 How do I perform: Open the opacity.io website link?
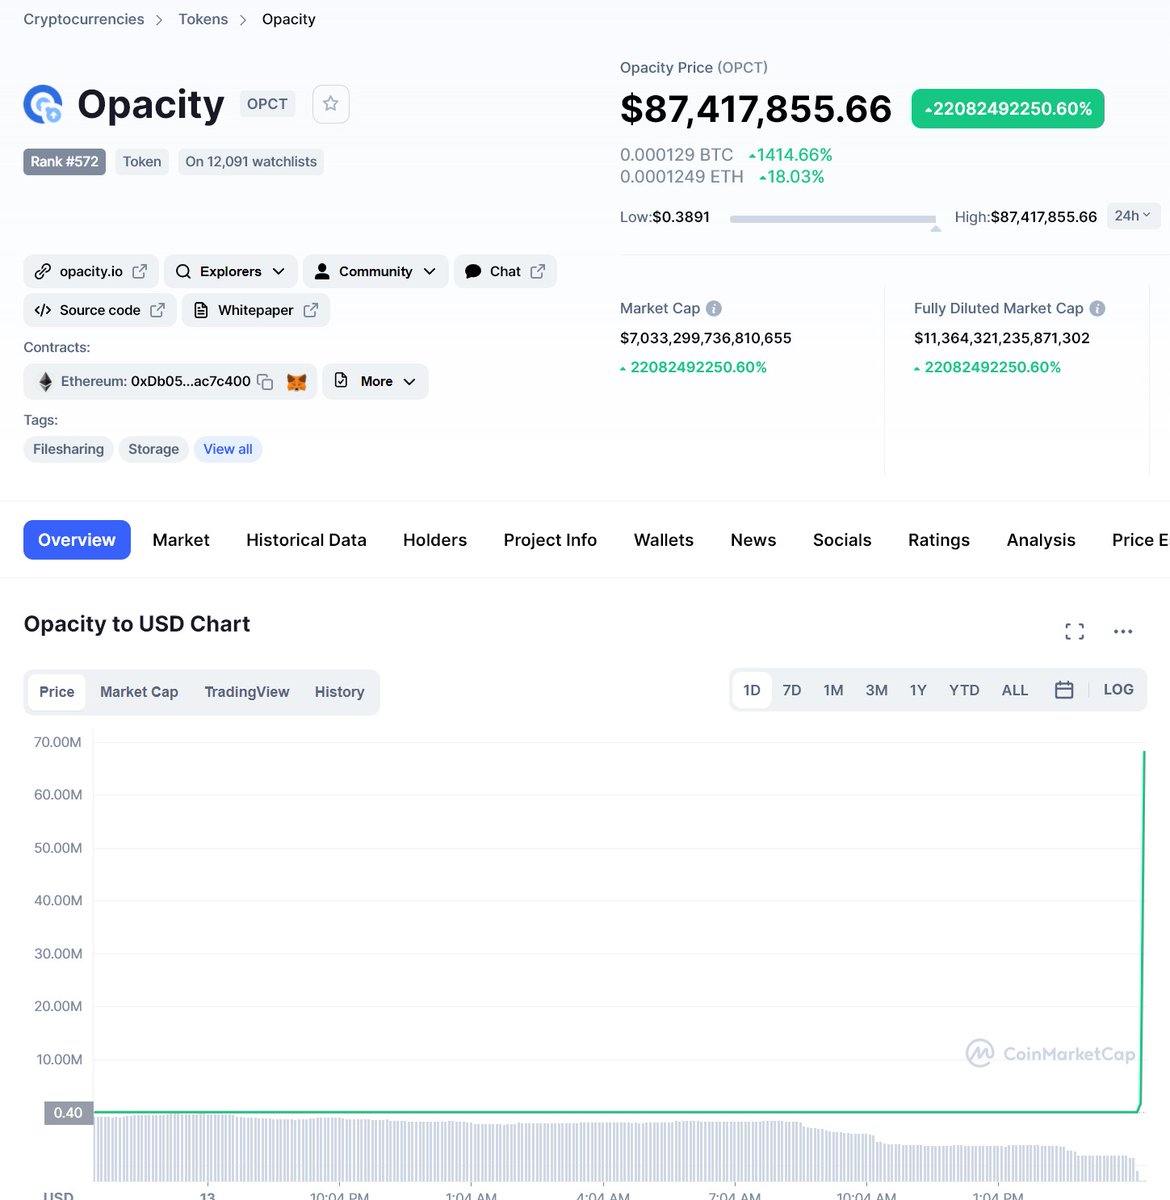91,271
